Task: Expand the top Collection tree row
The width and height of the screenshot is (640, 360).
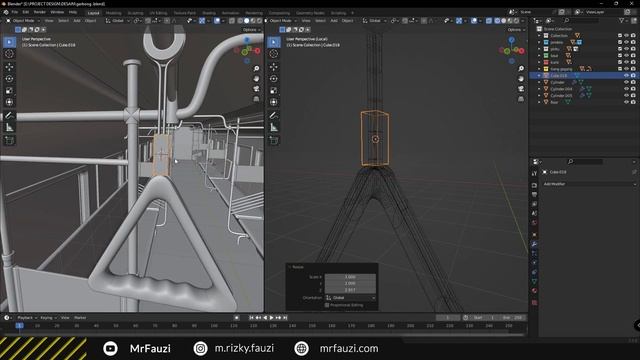Action: click(539, 36)
